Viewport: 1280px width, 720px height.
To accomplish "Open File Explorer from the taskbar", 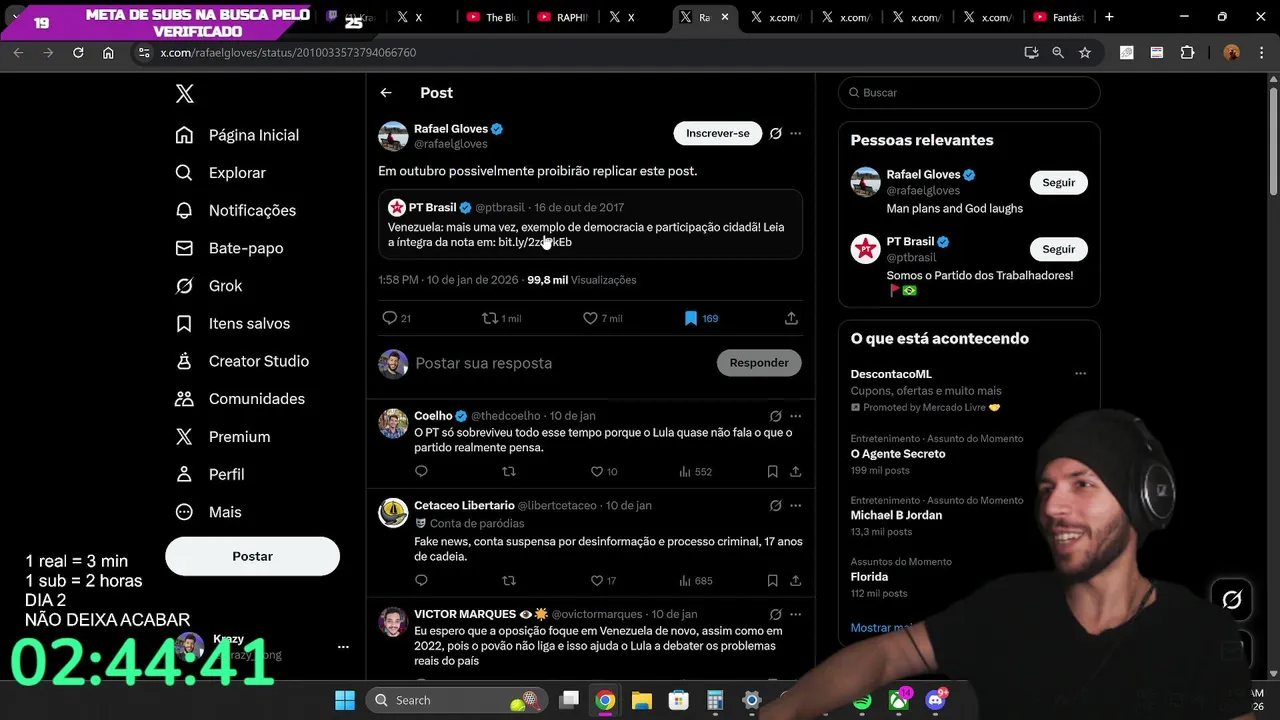I will click(x=642, y=700).
